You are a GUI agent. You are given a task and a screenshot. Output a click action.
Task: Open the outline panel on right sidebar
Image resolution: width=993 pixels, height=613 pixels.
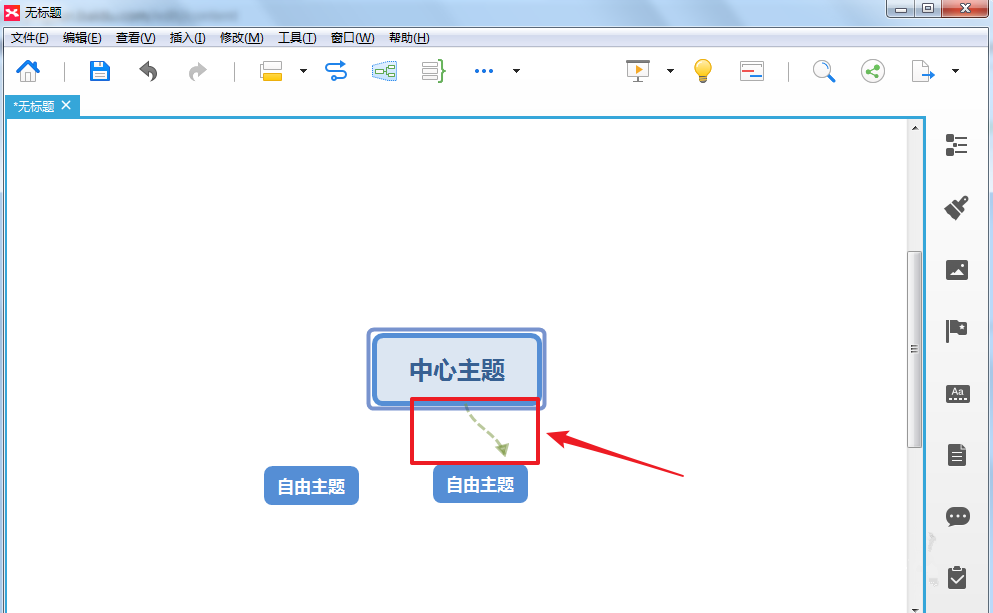(958, 145)
